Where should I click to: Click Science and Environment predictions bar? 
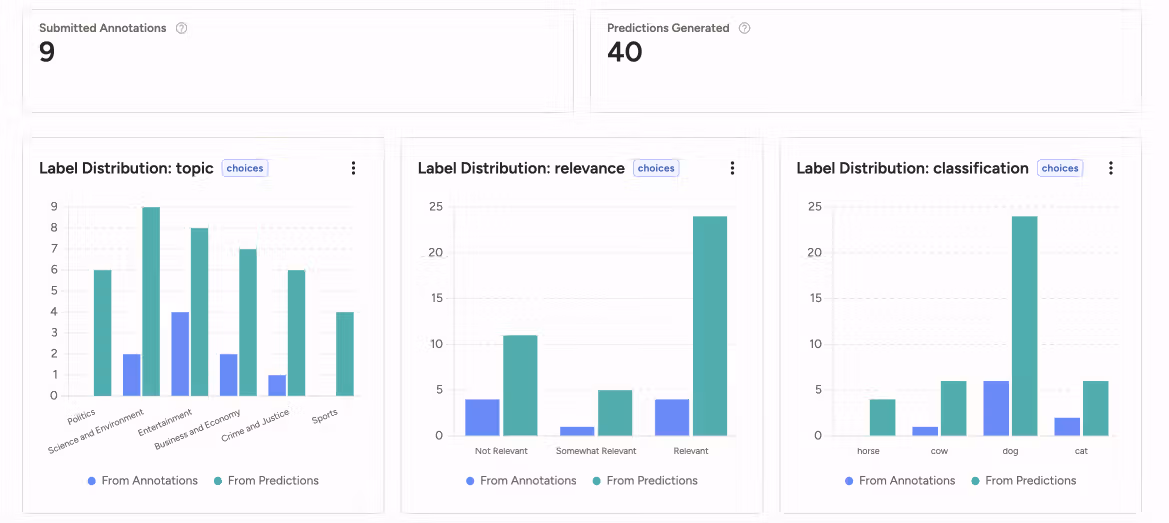click(151, 302)
